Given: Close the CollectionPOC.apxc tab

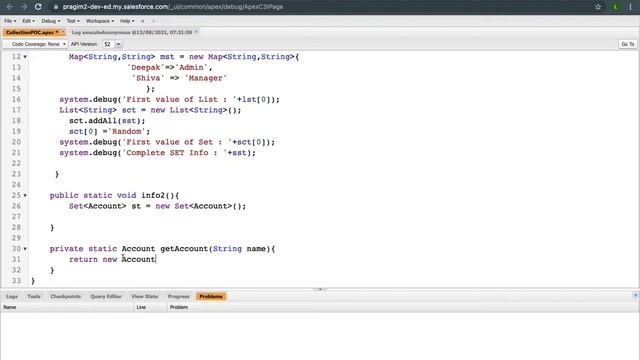Looking at the screenshot, I should (62, 32).
